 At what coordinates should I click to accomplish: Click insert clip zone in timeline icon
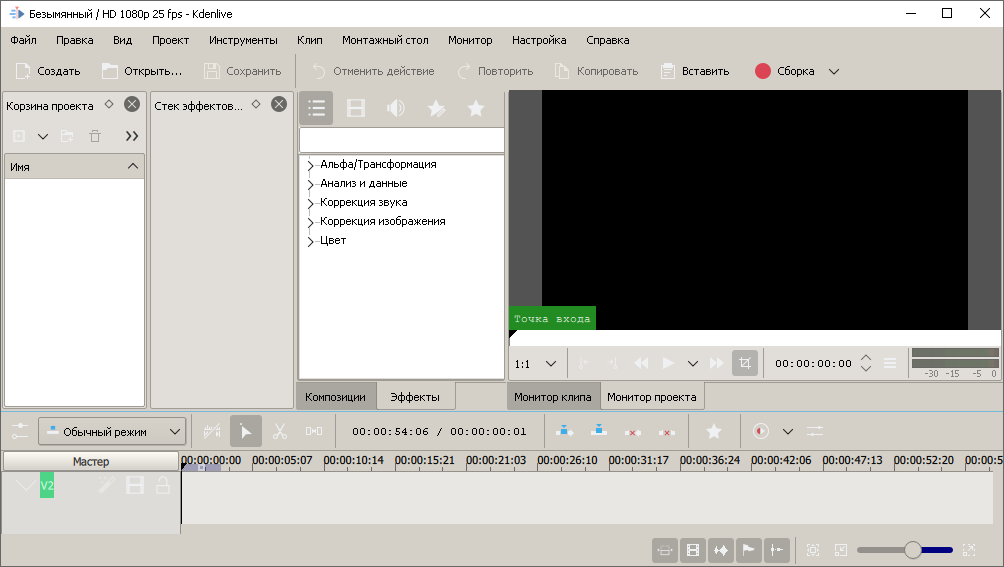(564, 431)
